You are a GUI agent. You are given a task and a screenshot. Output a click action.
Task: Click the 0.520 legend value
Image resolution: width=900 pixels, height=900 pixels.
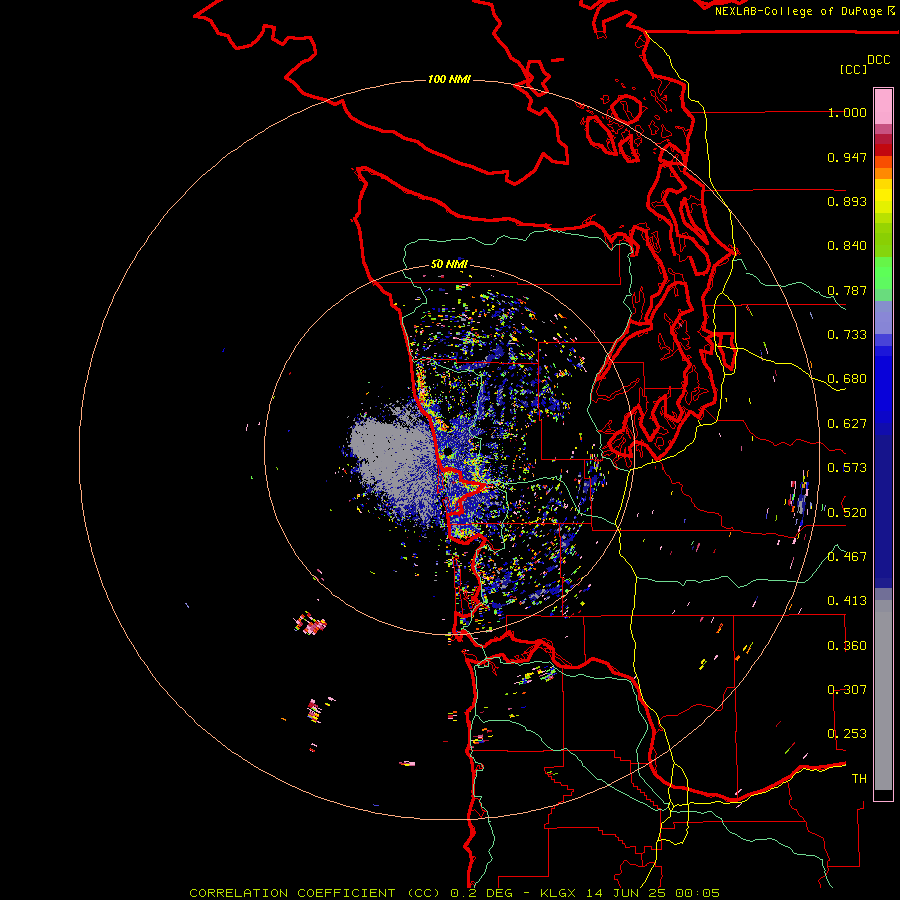(847, 513)
